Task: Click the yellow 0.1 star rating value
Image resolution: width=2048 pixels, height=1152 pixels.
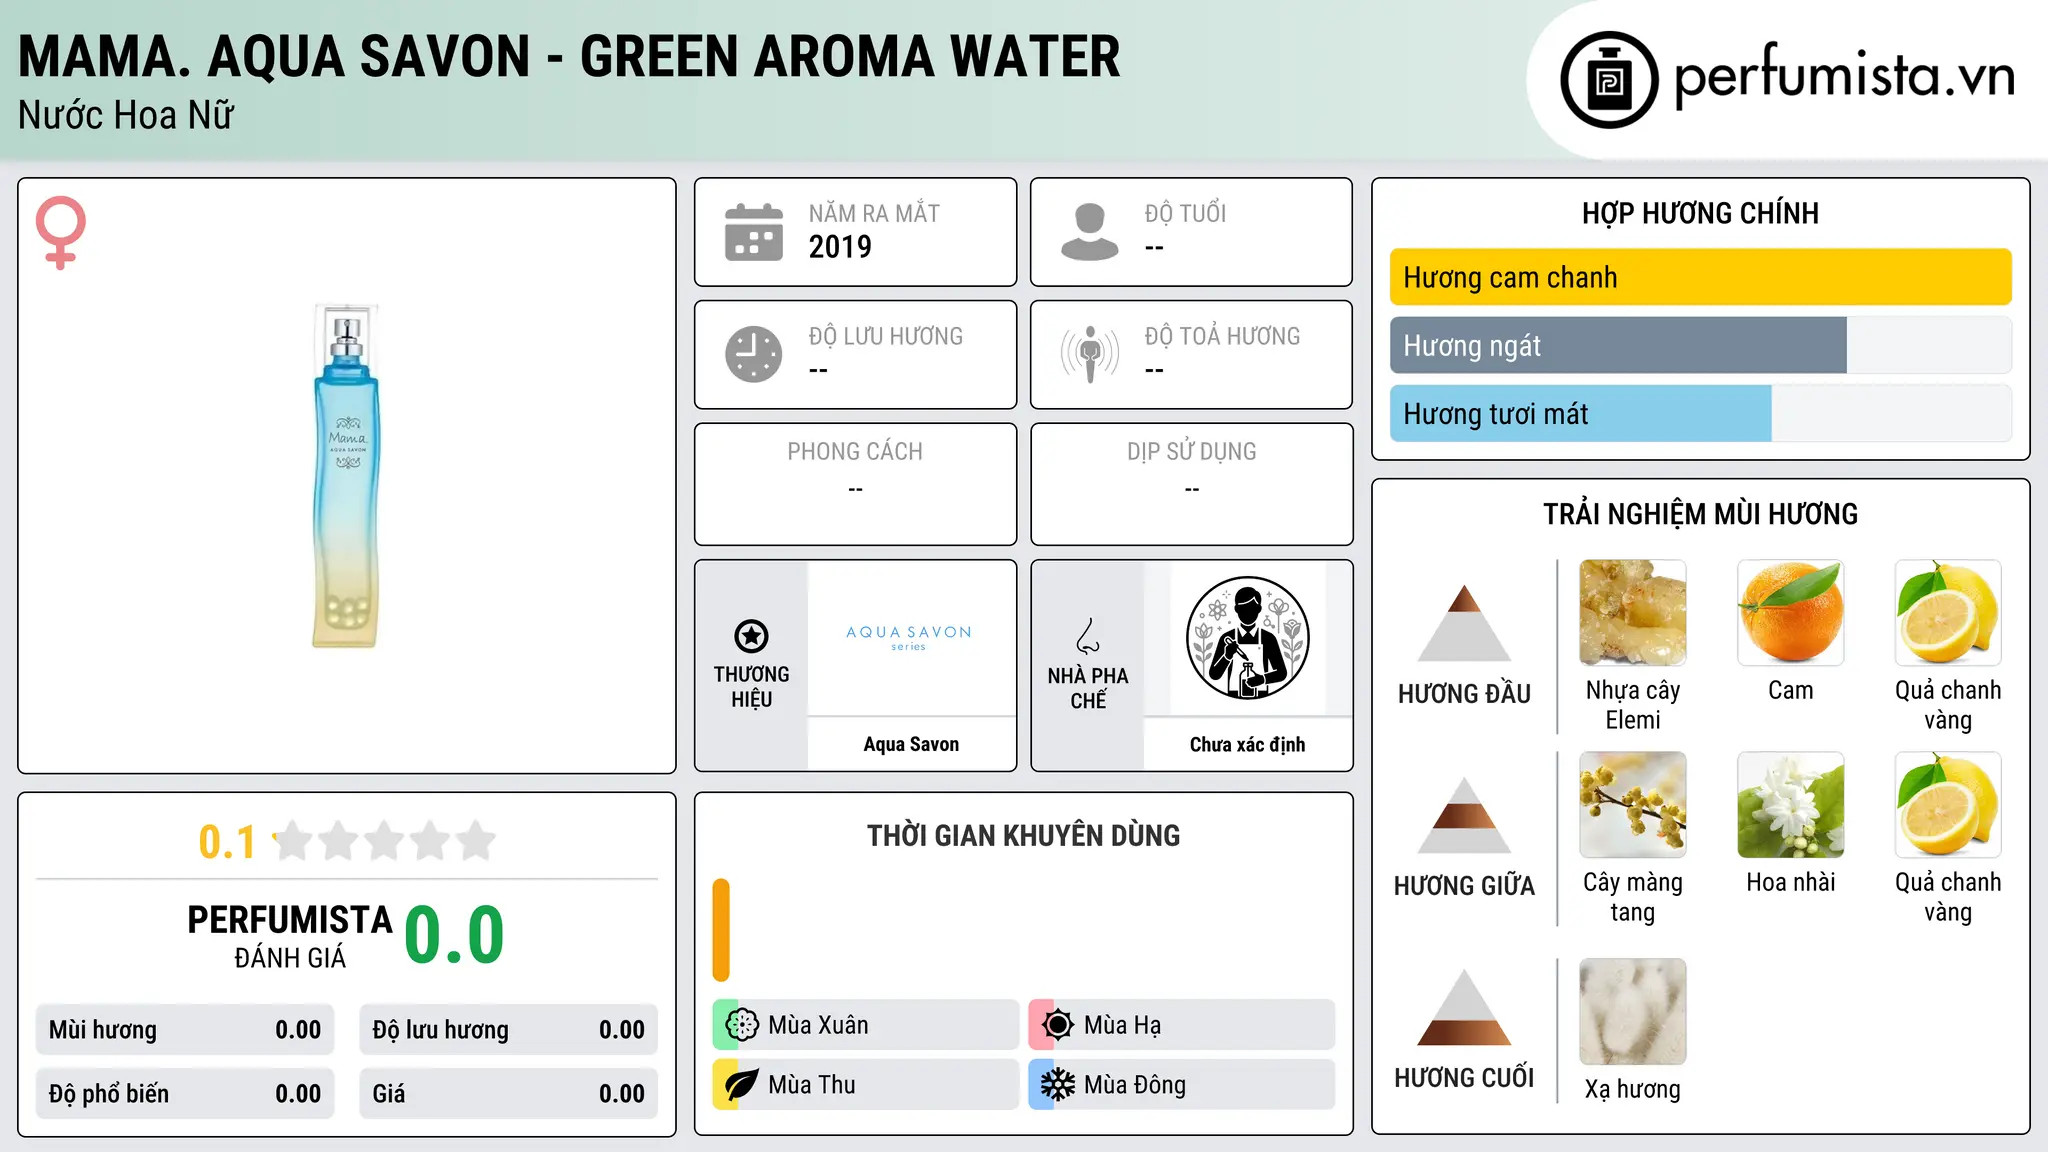Action: (x=227, y=842)
